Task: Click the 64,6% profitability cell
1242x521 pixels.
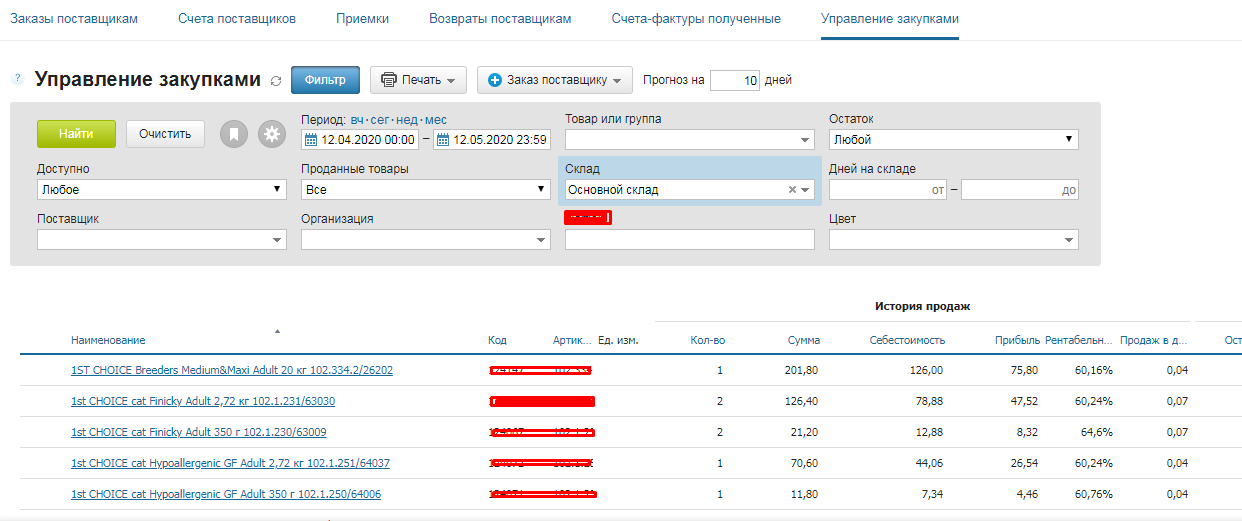Action: 1097,432
